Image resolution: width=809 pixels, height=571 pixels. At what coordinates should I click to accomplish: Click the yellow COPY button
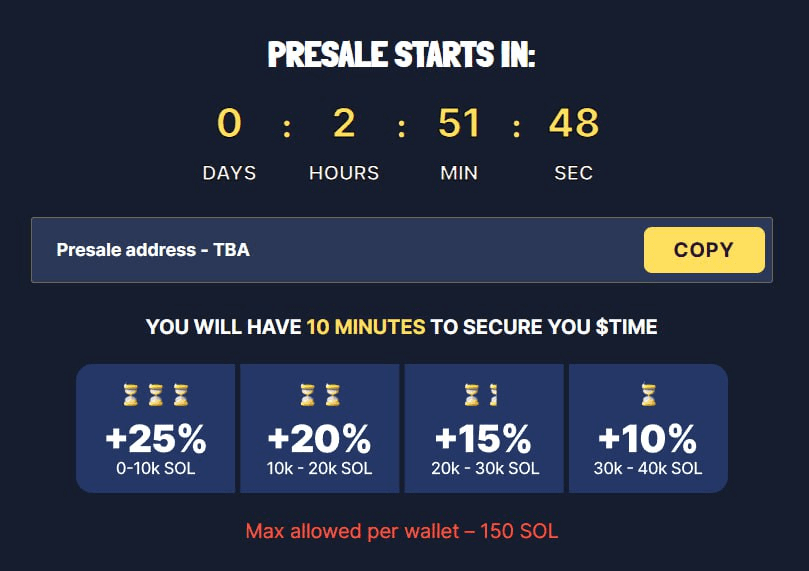click(704, 250)
